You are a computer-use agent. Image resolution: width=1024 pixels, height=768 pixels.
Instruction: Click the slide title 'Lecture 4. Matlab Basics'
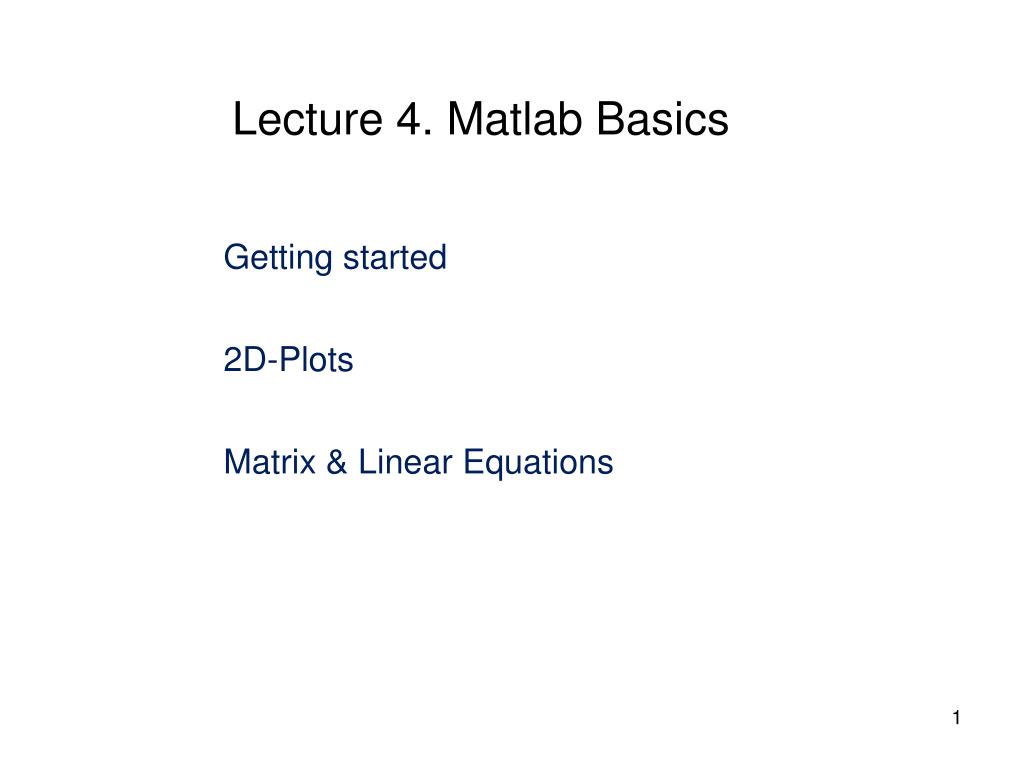click(x=481, y=120)
